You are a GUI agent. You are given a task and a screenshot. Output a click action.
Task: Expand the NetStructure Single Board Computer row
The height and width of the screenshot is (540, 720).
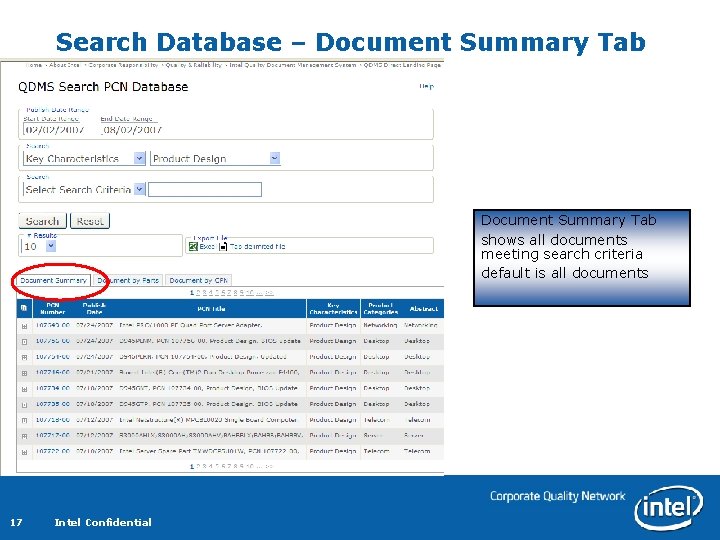pos(24,421)
